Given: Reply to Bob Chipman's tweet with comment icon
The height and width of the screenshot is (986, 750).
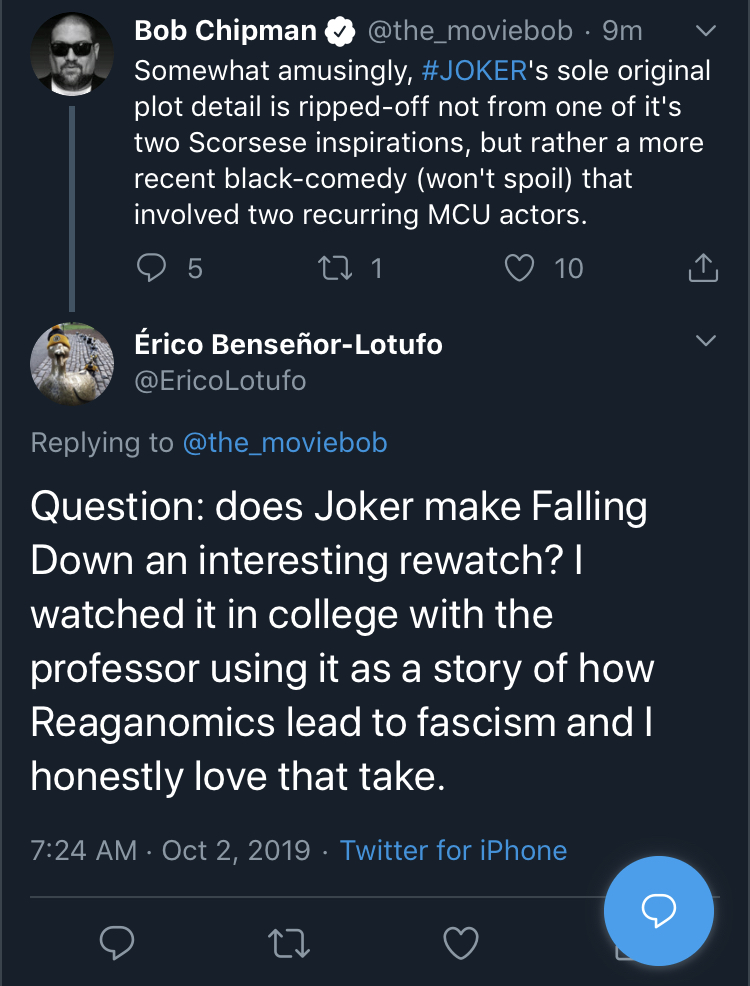Looking at the screenshot, I should coord(151,268).
